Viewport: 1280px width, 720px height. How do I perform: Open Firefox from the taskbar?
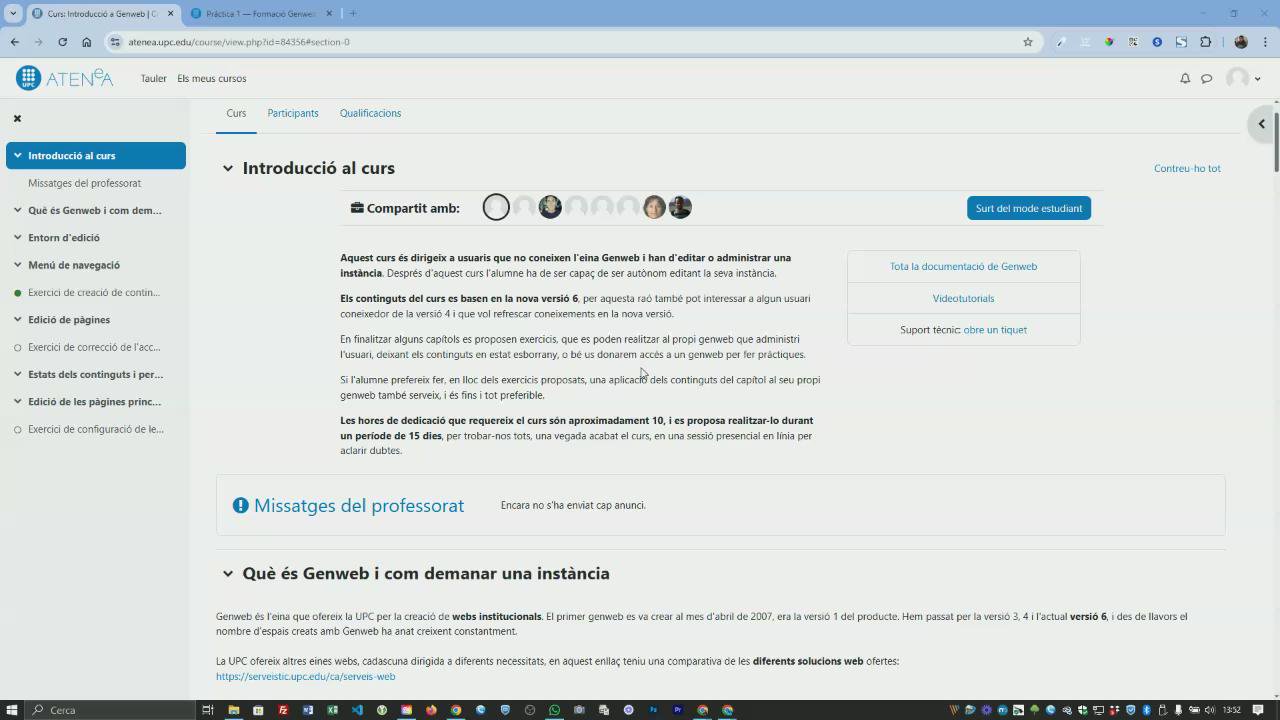pos(431,710)
